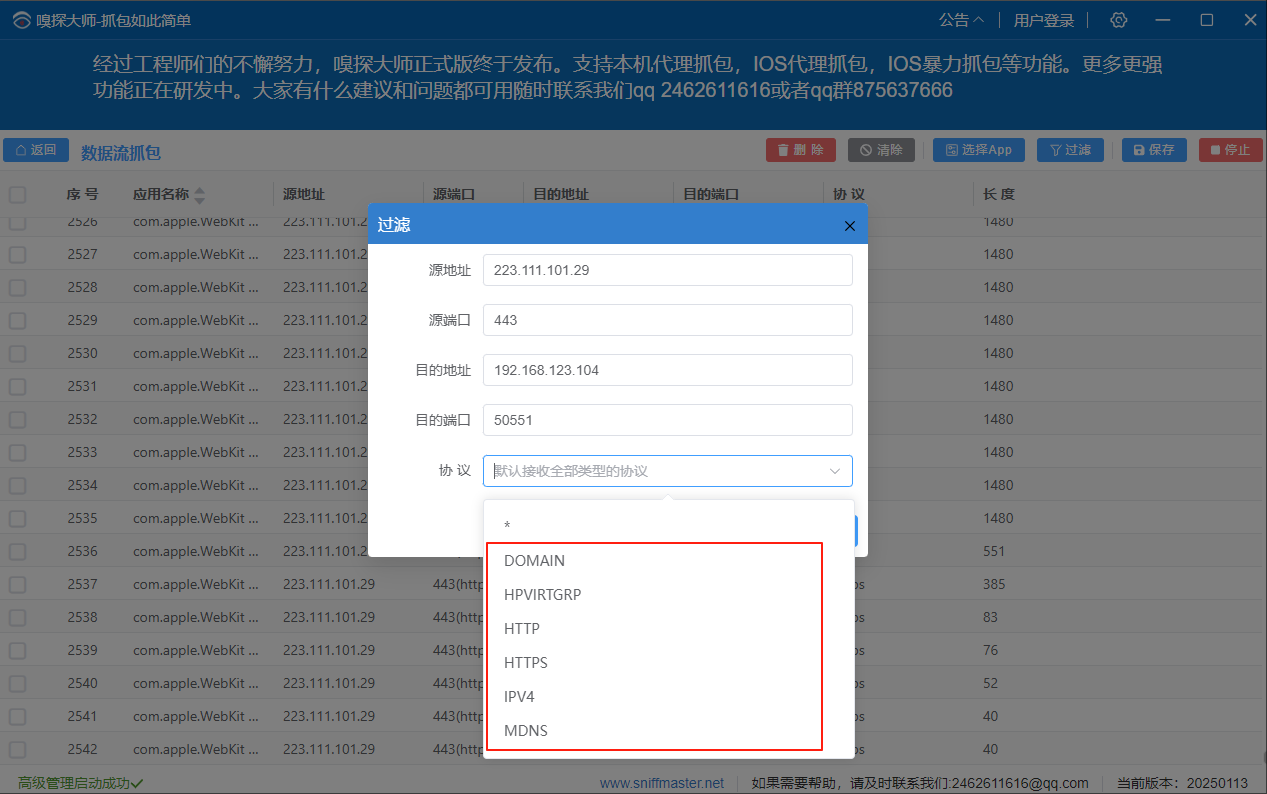The width and height of the screenshot is (1267, 794).
Task: Select HPVIRTGRP from protocol list
Action: click(x=669, y=595)
